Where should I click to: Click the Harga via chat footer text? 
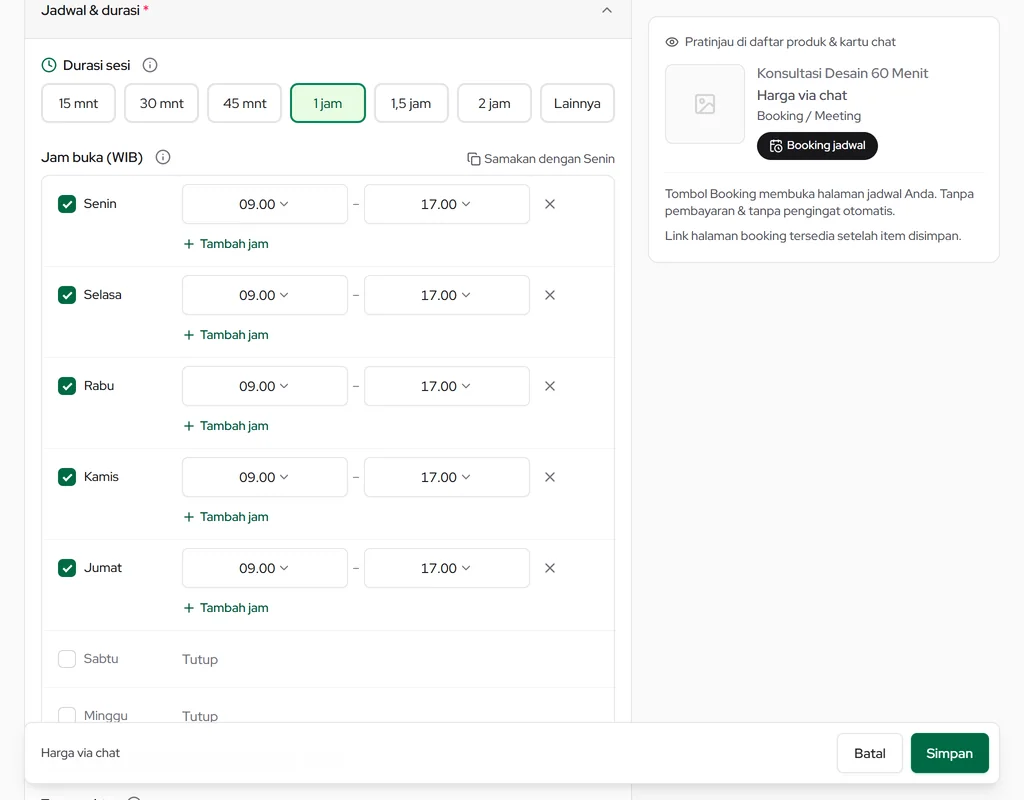click(80, 753)
